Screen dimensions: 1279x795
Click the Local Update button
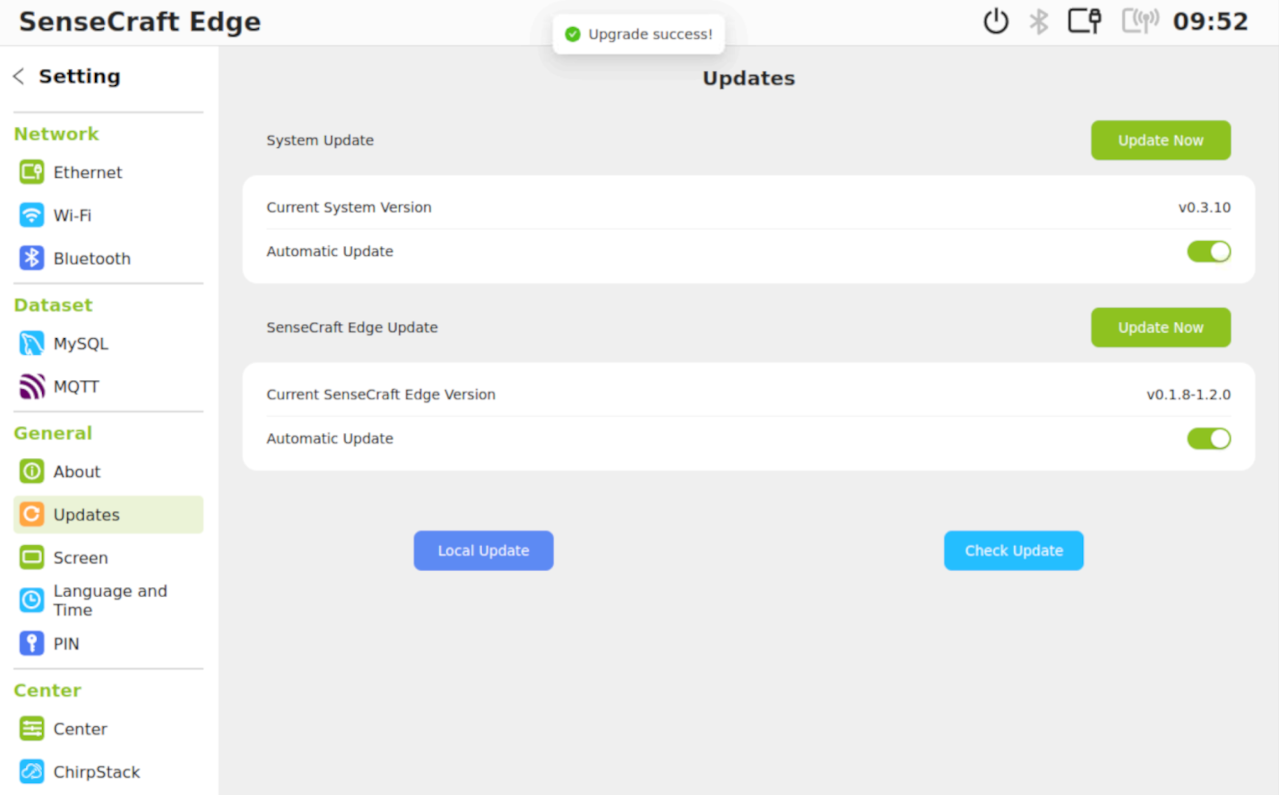click(483, 550)
